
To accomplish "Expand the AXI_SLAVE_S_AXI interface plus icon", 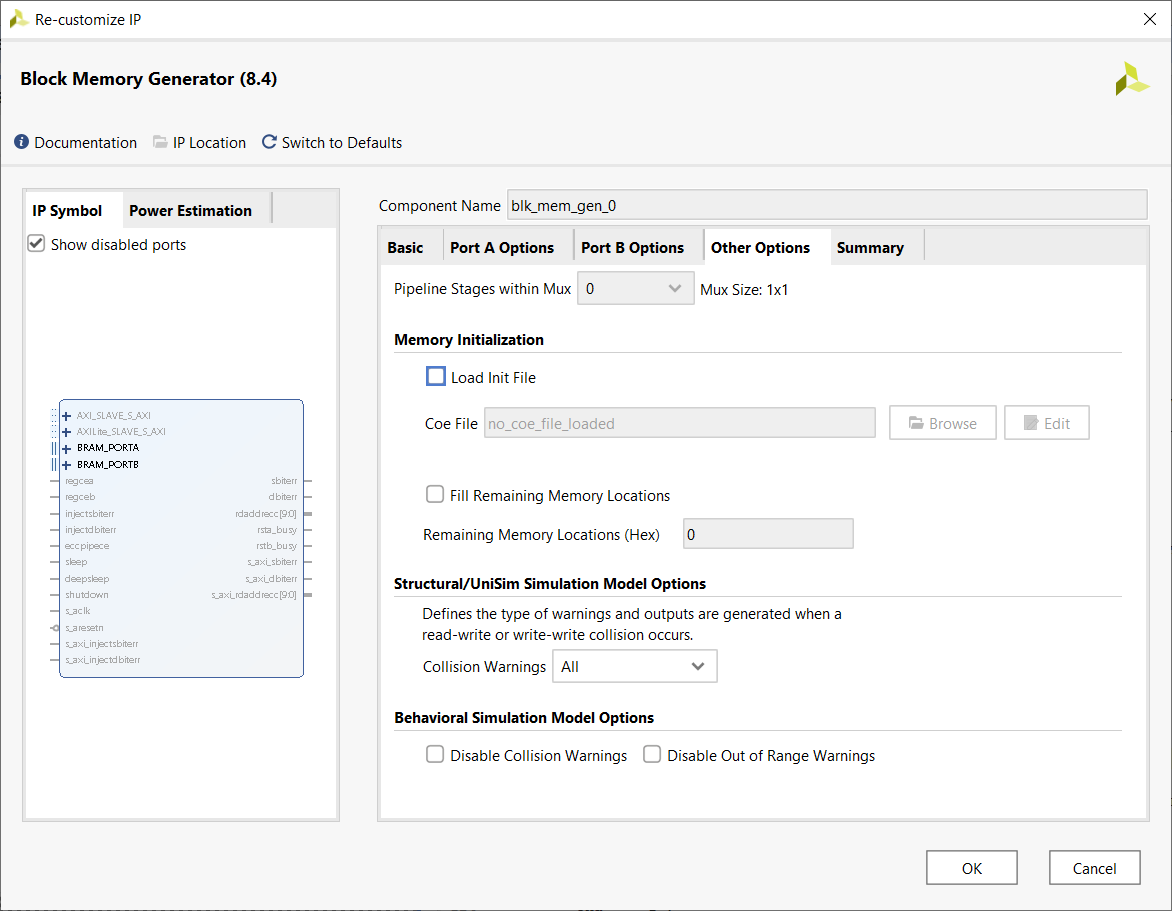I will [67, 416].
